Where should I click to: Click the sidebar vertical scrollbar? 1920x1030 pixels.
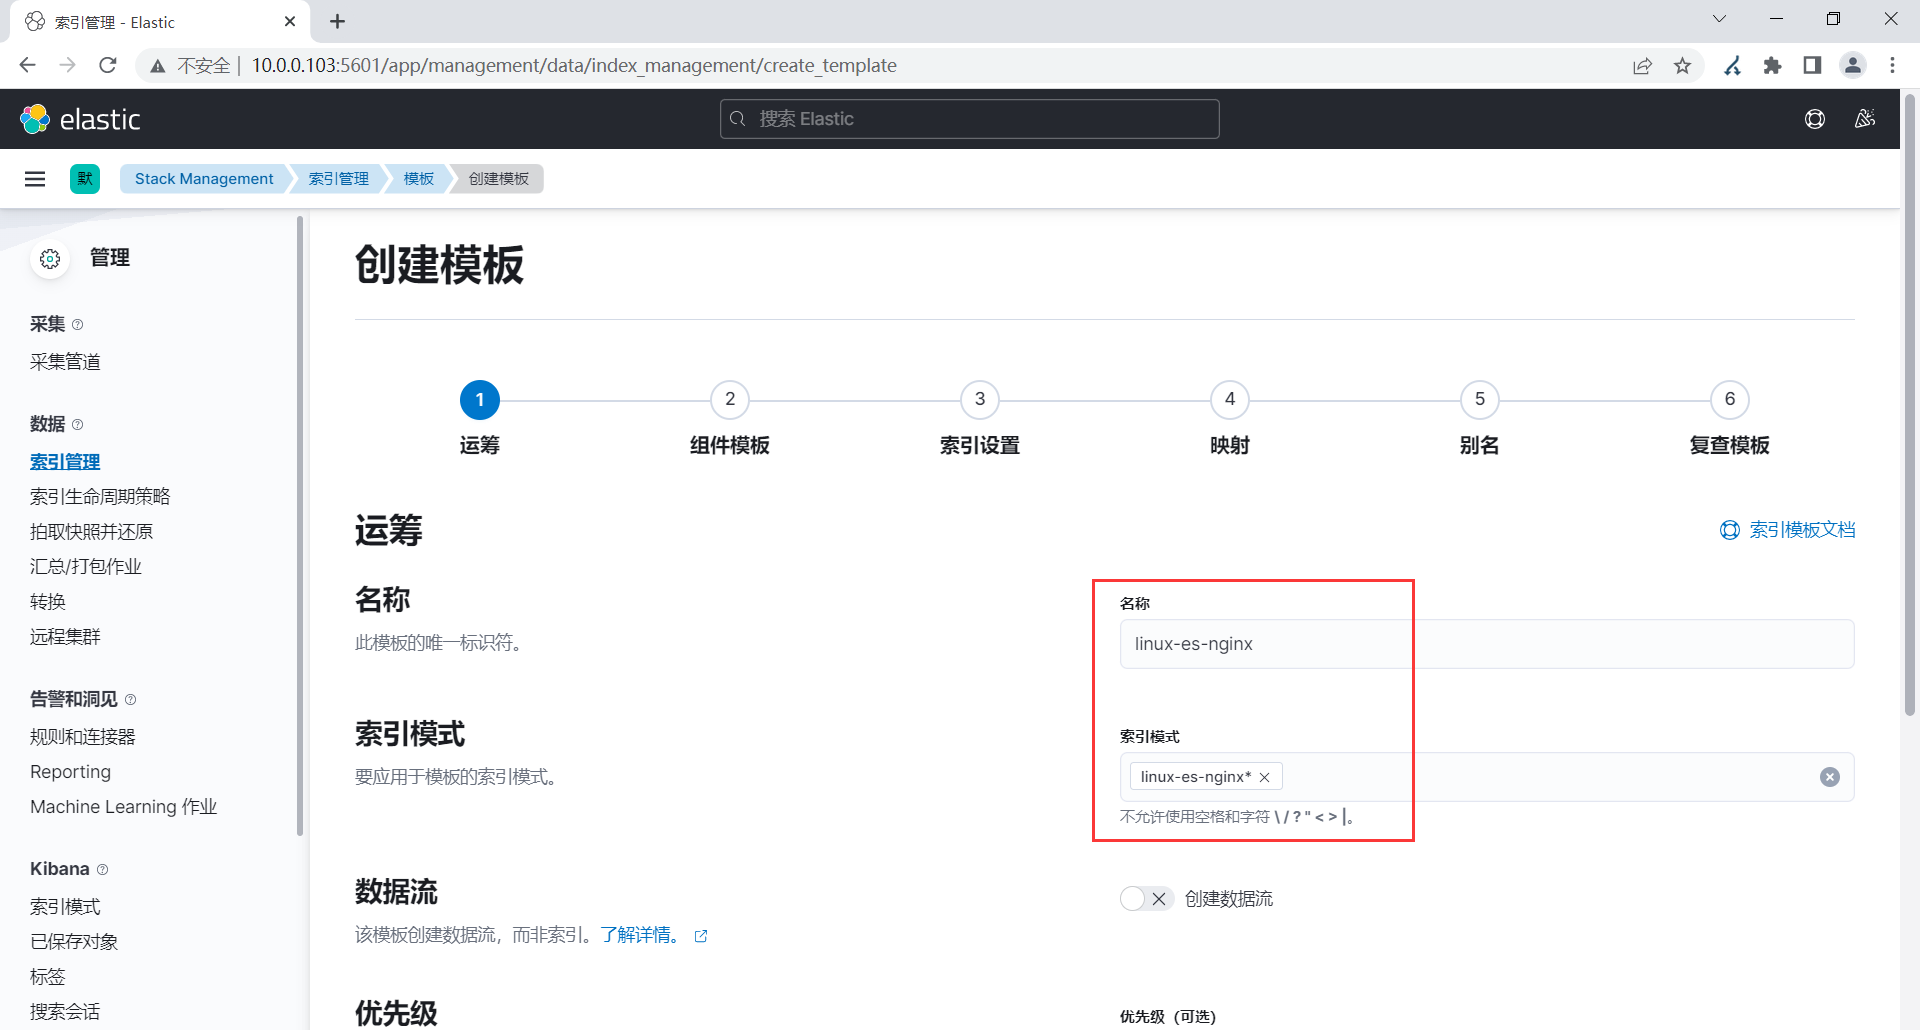pyautogui.click(x=300, y=525)
